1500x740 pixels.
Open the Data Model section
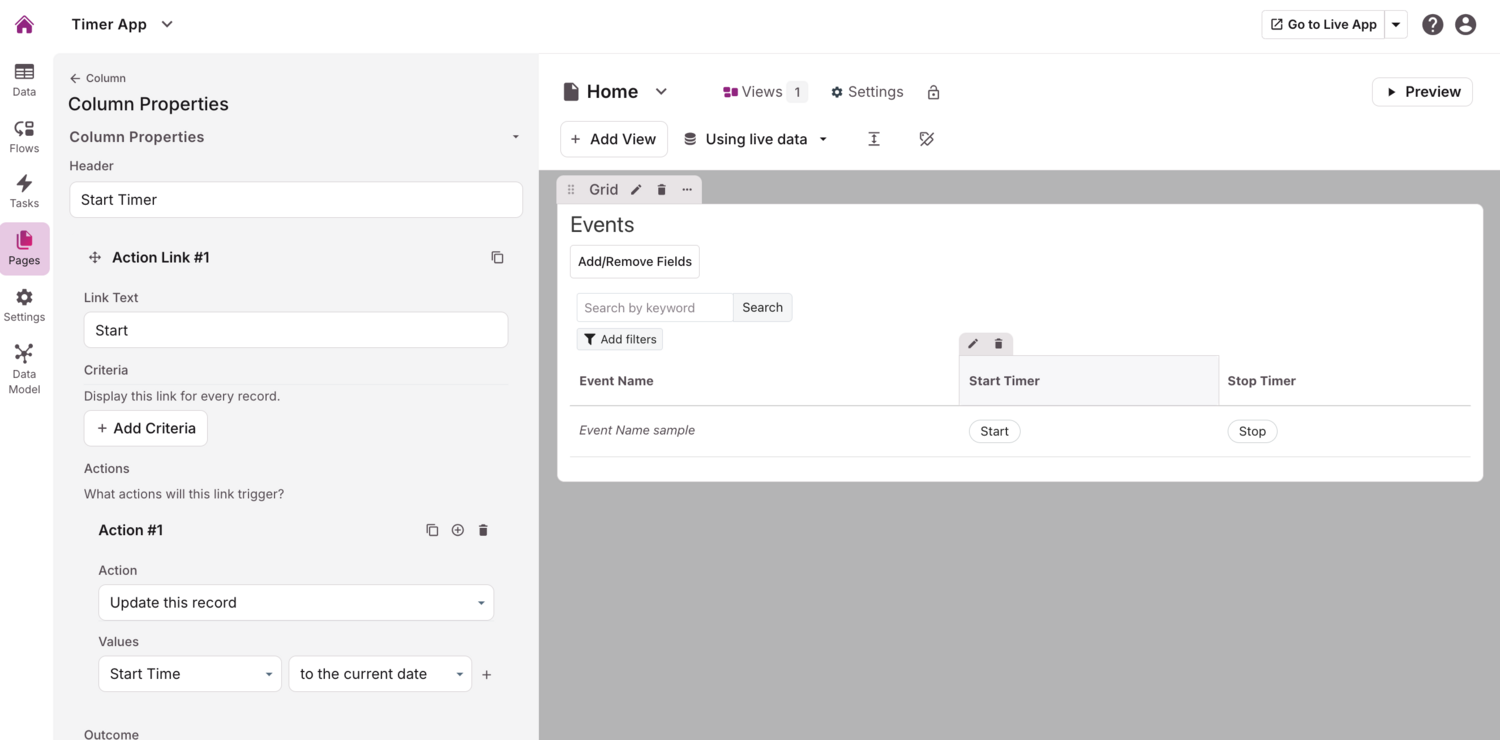(24, 368)
